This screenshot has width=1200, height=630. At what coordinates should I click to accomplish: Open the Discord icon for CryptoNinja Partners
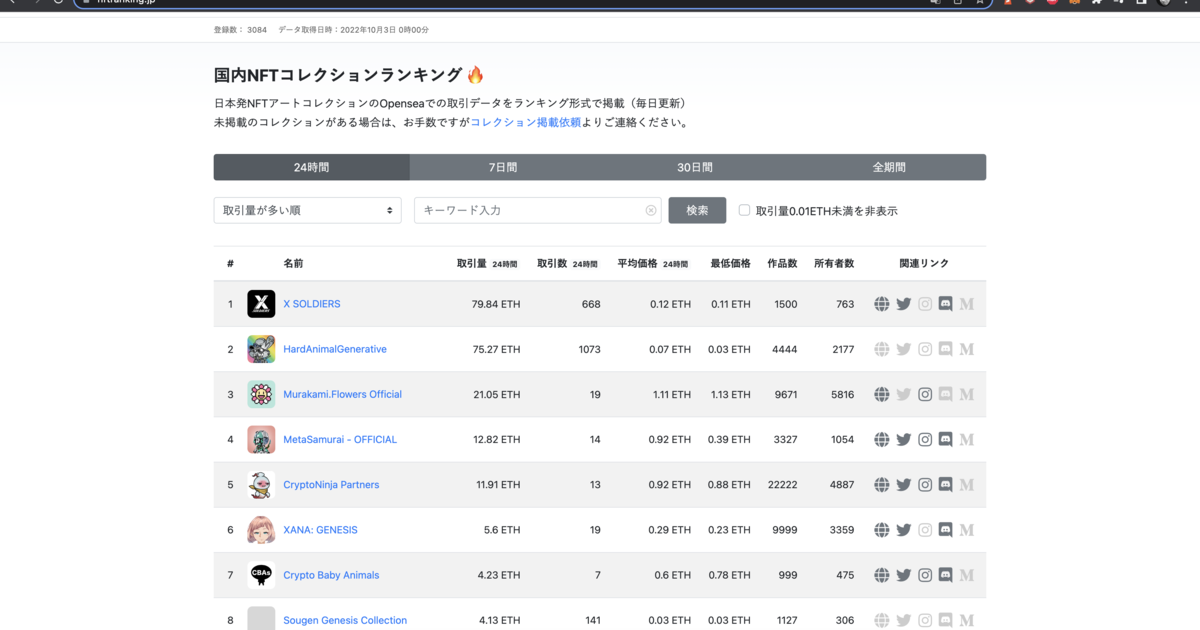click(x=945, y=485)
